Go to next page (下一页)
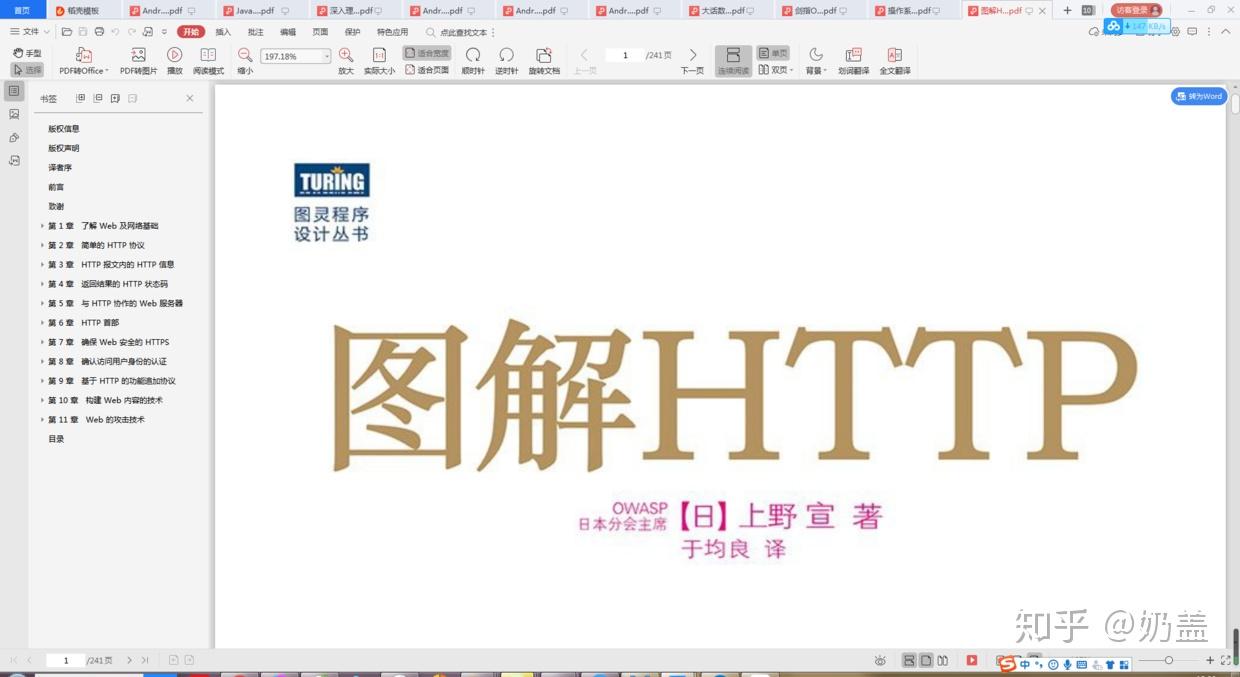Viewport: 1240px width, 677px height. pos(692,61)
